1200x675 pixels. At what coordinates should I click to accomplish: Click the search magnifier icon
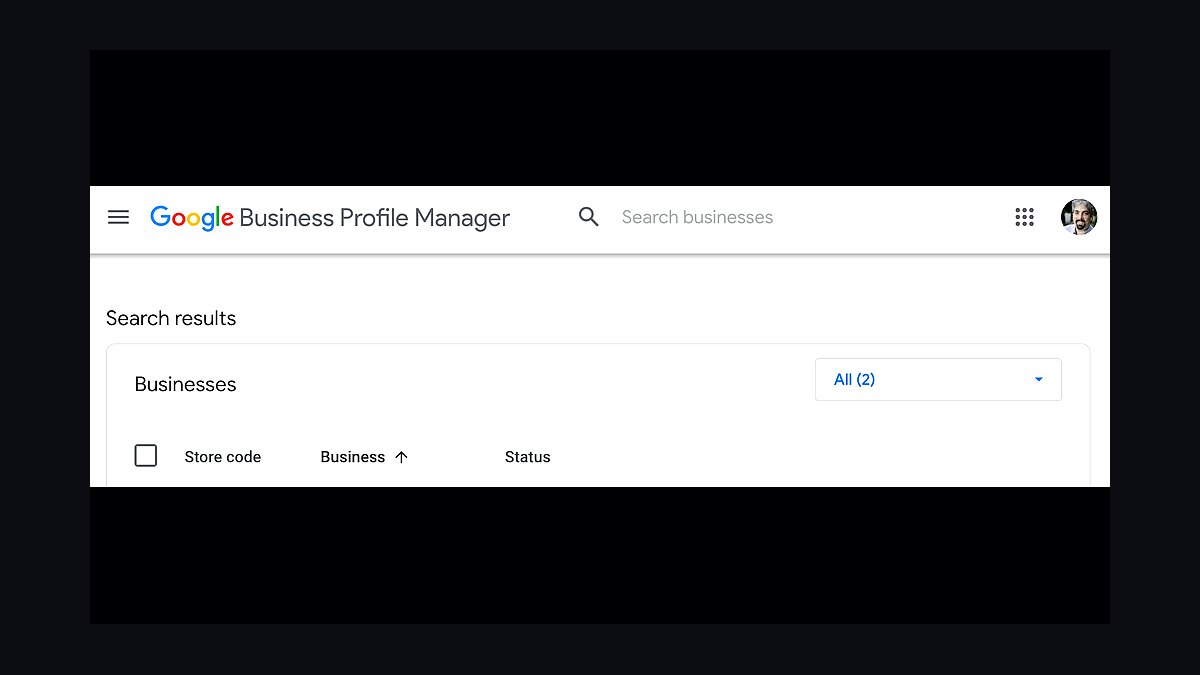589,217
